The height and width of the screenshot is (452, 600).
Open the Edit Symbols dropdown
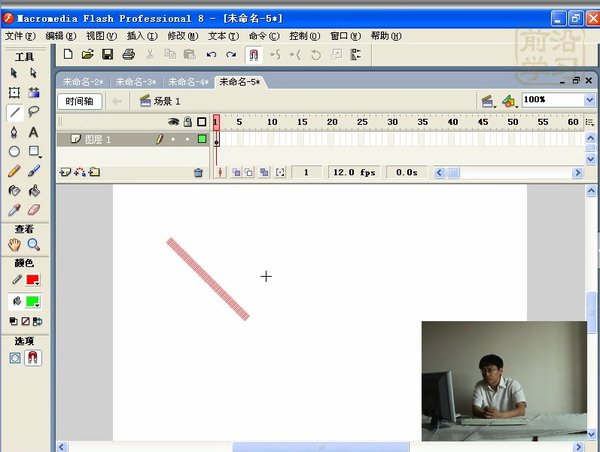[509, 101]
